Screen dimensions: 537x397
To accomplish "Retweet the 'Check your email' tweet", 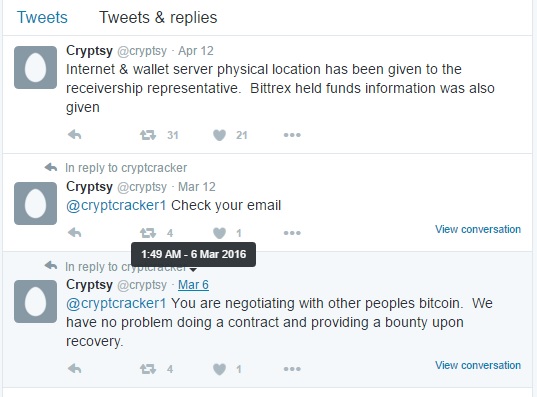I will (148, 233).
